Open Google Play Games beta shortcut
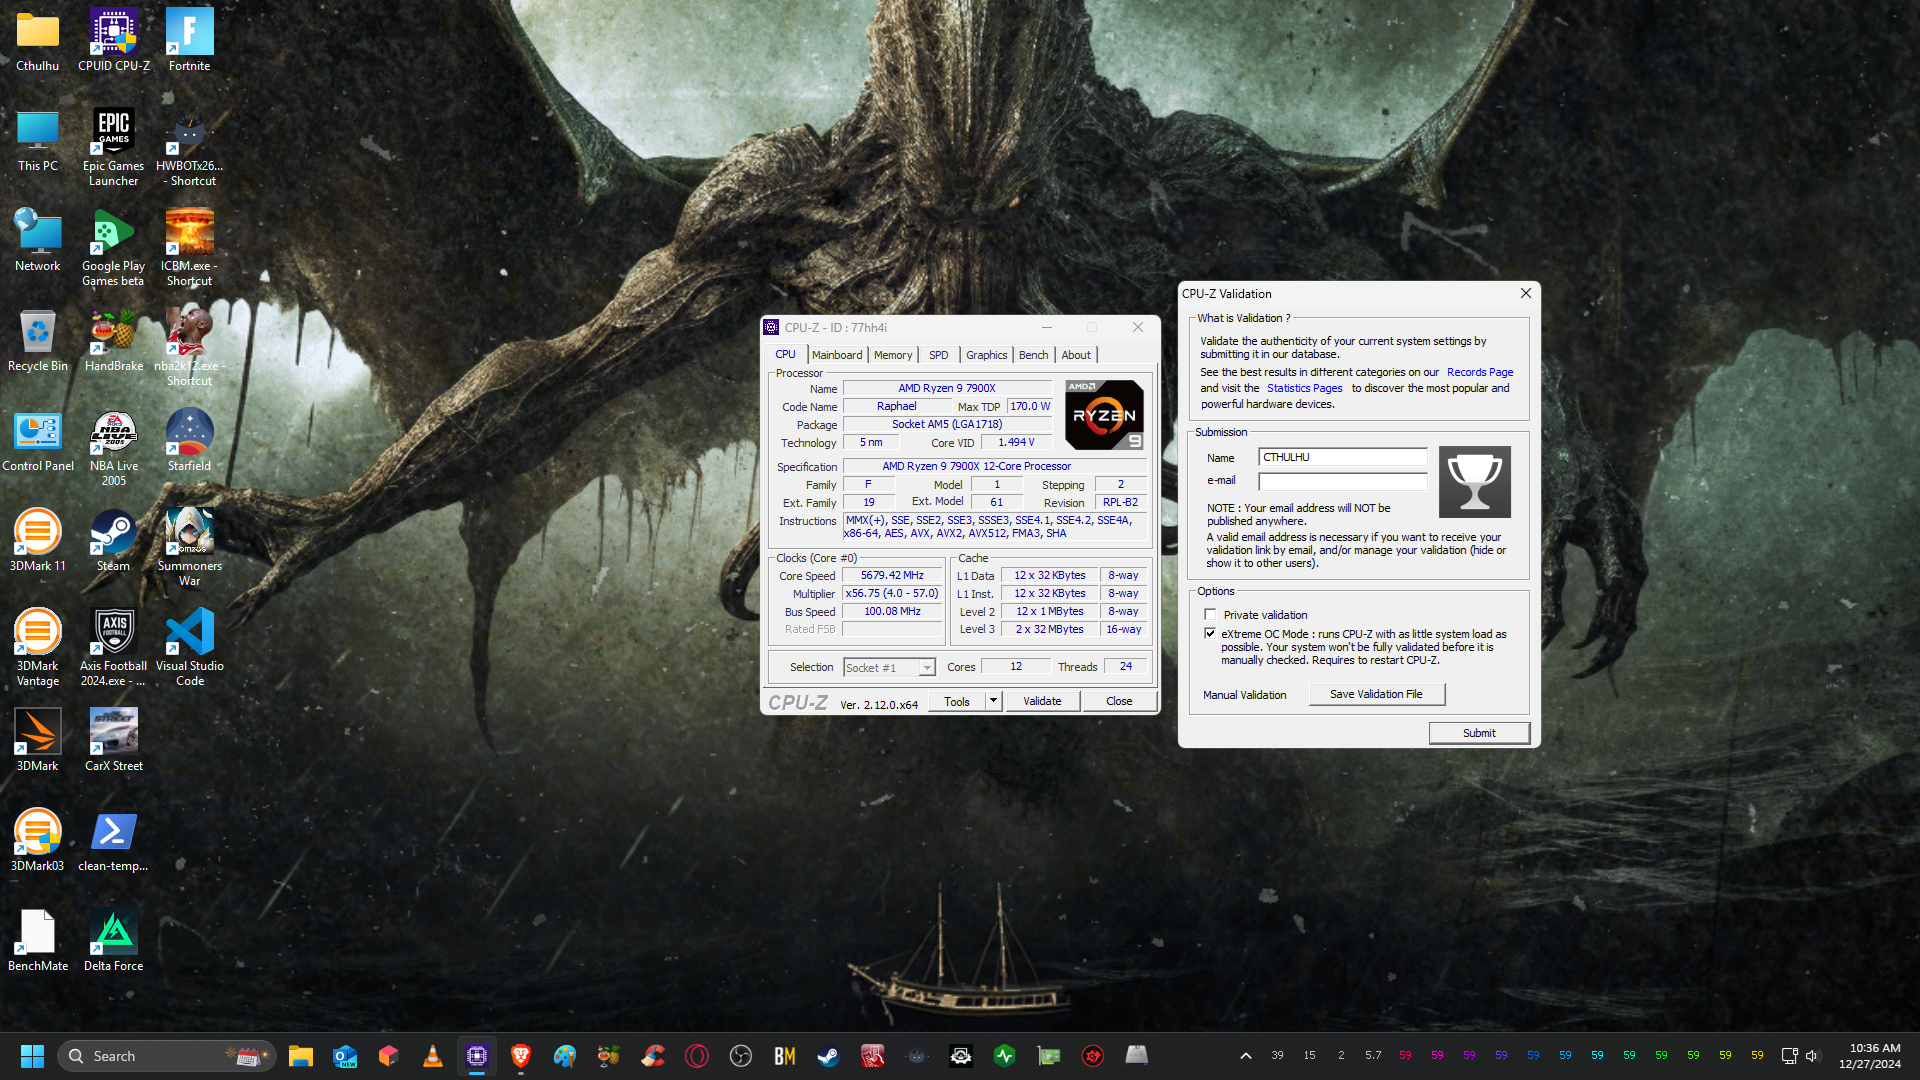Image resolution: width=1920 pixels, height=1080 pixels. [114, 248]
